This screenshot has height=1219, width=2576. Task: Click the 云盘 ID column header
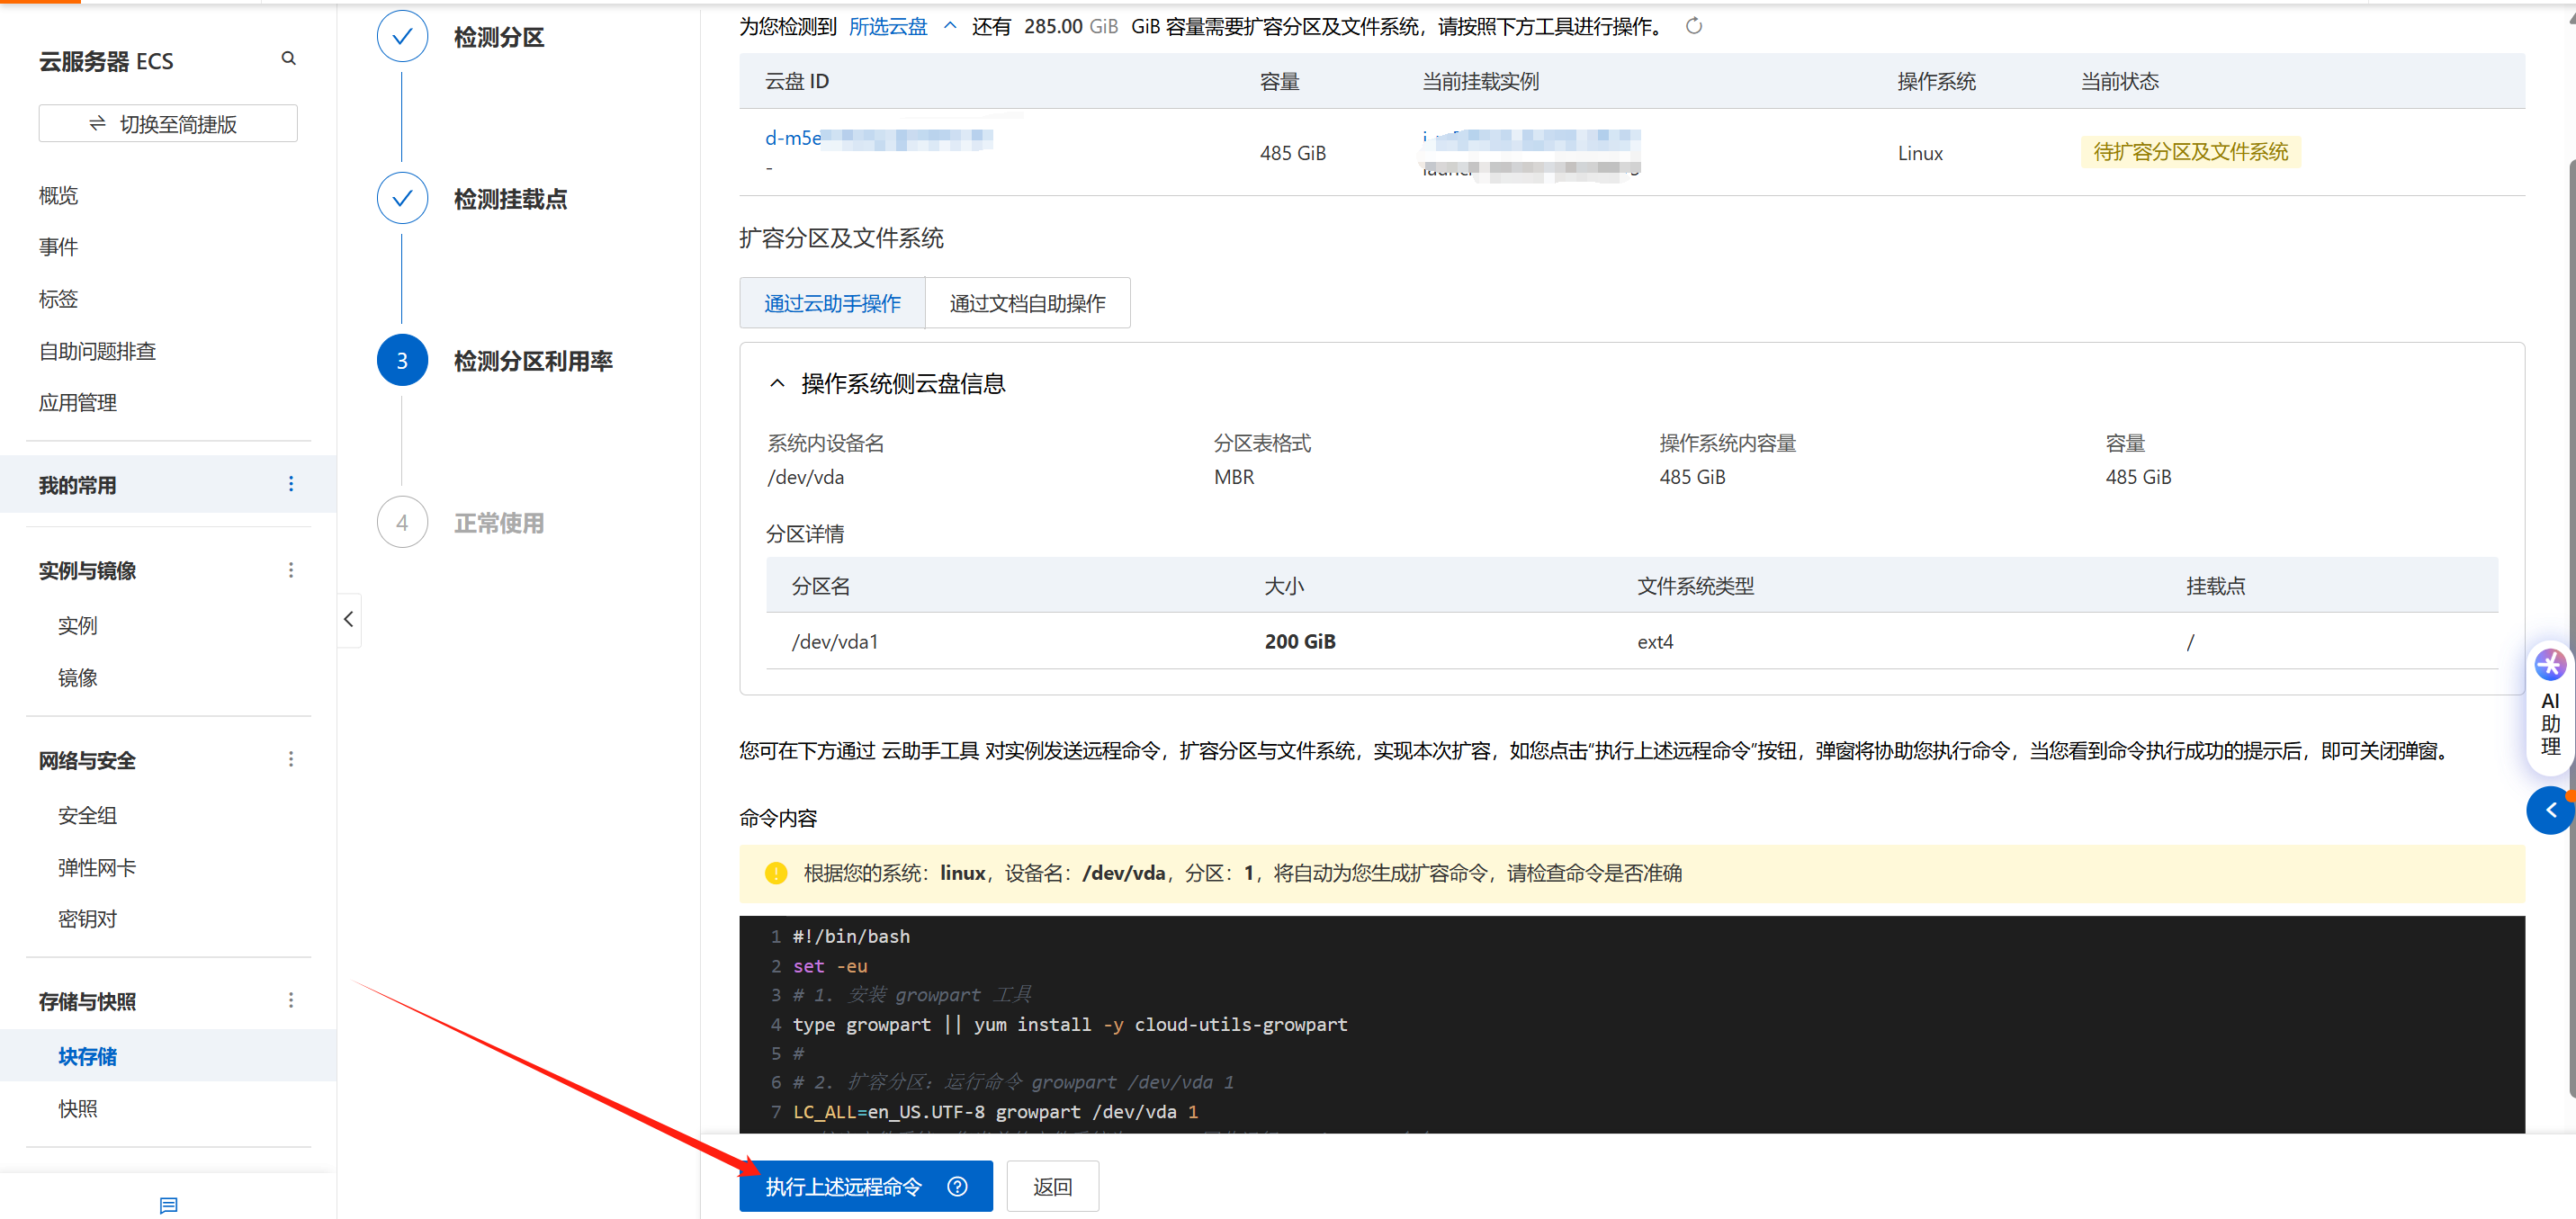pyautogui.click(x=796, y=81)
